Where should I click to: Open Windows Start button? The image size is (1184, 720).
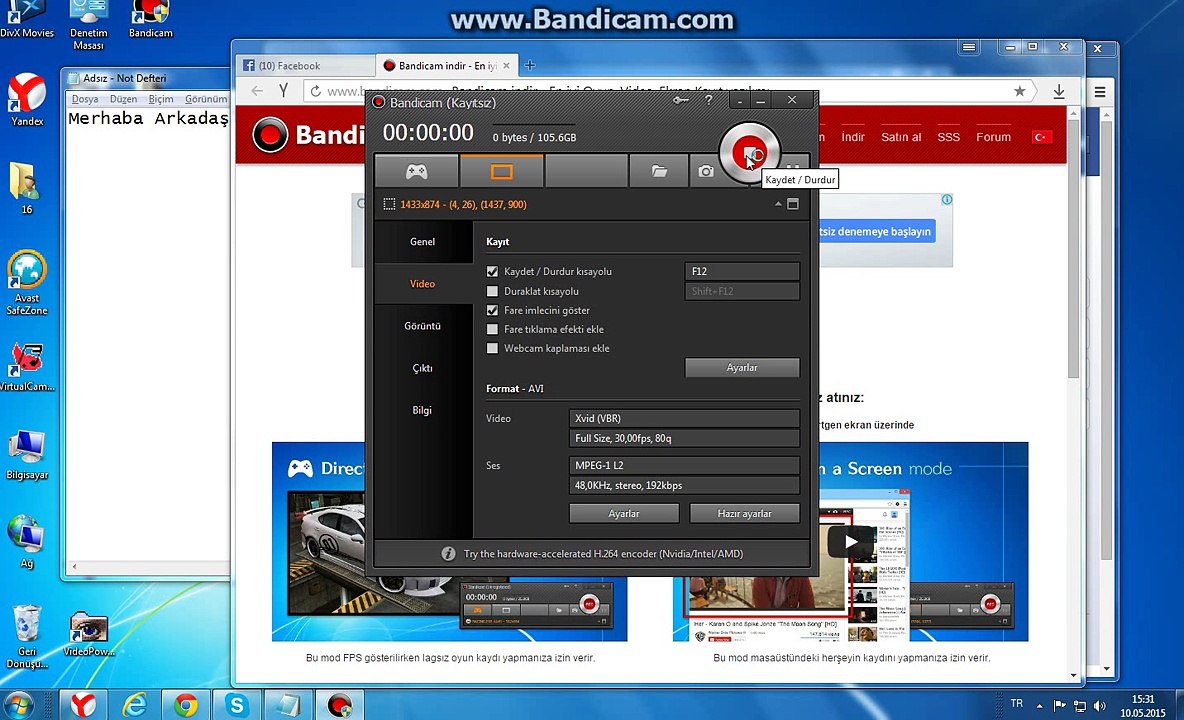pyautogui.click(x=19, y=705)
